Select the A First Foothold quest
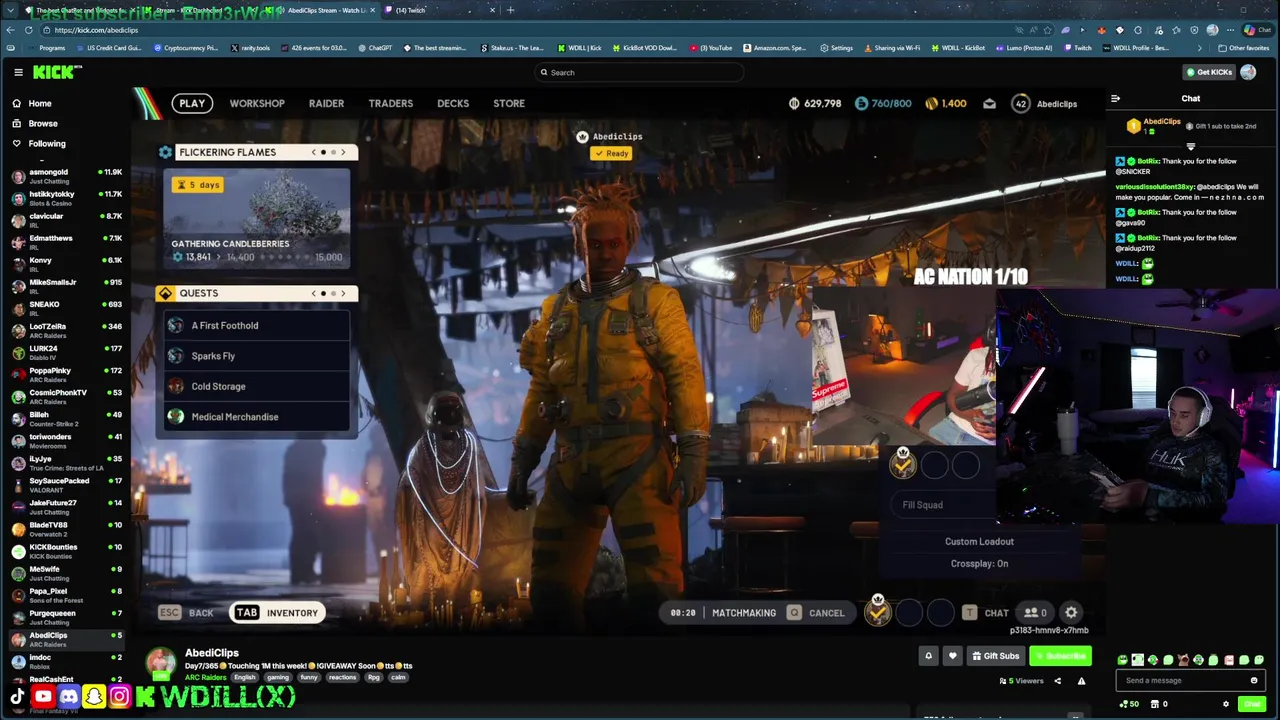This screenshot has width=1280, height=720. [x=257, y=325]
